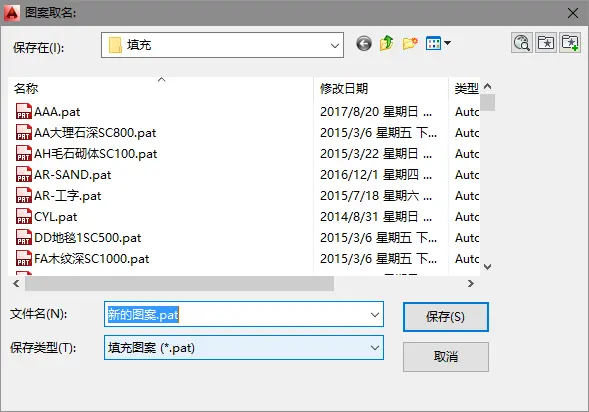
Task: Sort files by 修改日期 column
Action: [344, 89]
